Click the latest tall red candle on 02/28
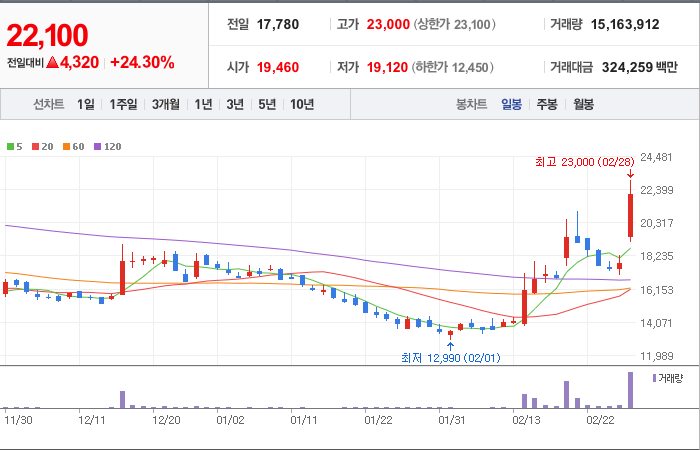The image size is (700, 450). (x=630, y=215)
